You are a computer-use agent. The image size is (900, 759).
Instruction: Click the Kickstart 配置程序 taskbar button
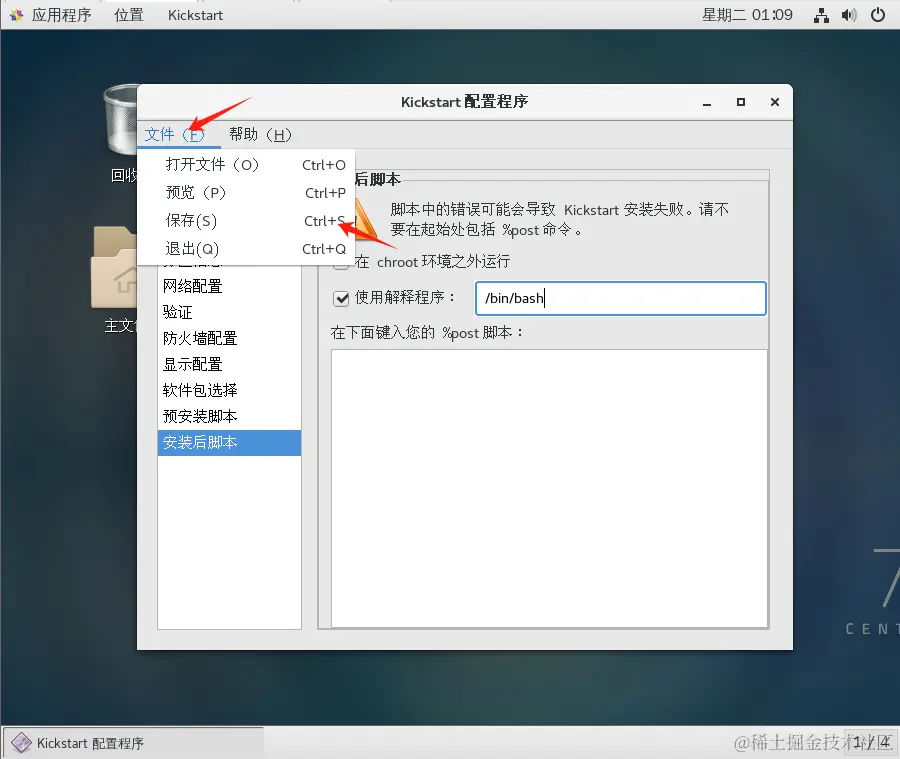(x=134, y=743)
